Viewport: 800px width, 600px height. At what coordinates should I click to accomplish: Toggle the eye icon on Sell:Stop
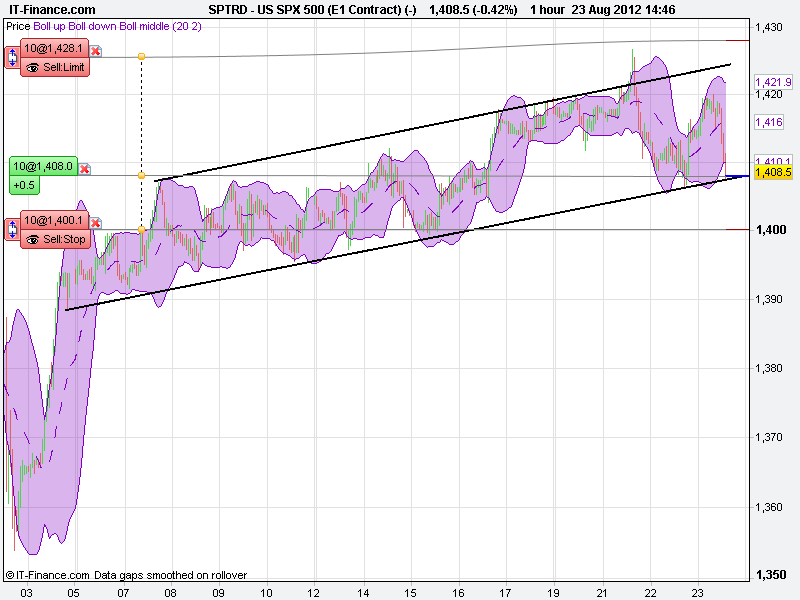point(33,239)
